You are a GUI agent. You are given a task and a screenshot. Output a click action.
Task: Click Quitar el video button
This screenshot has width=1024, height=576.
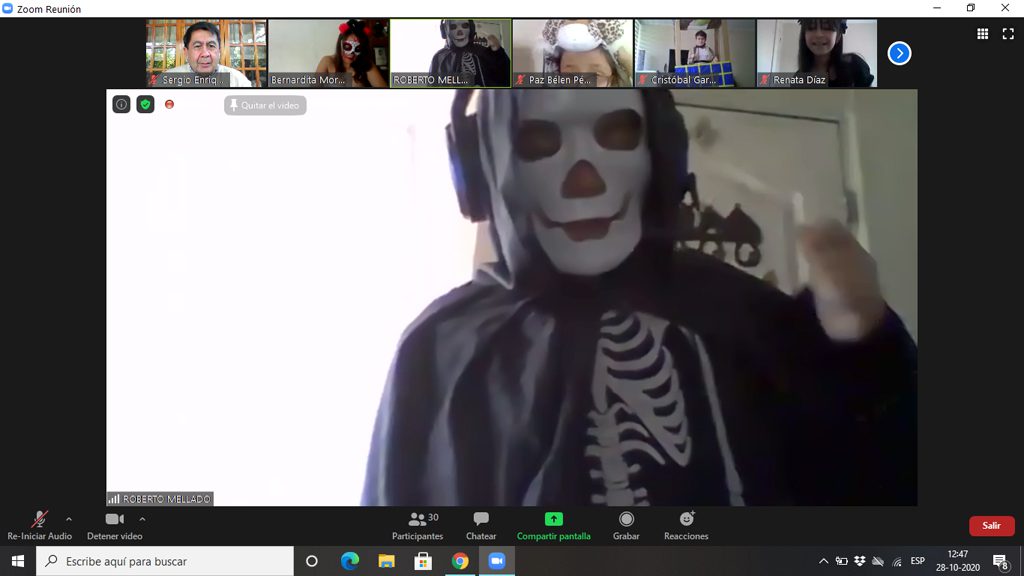tap(265, 105)
